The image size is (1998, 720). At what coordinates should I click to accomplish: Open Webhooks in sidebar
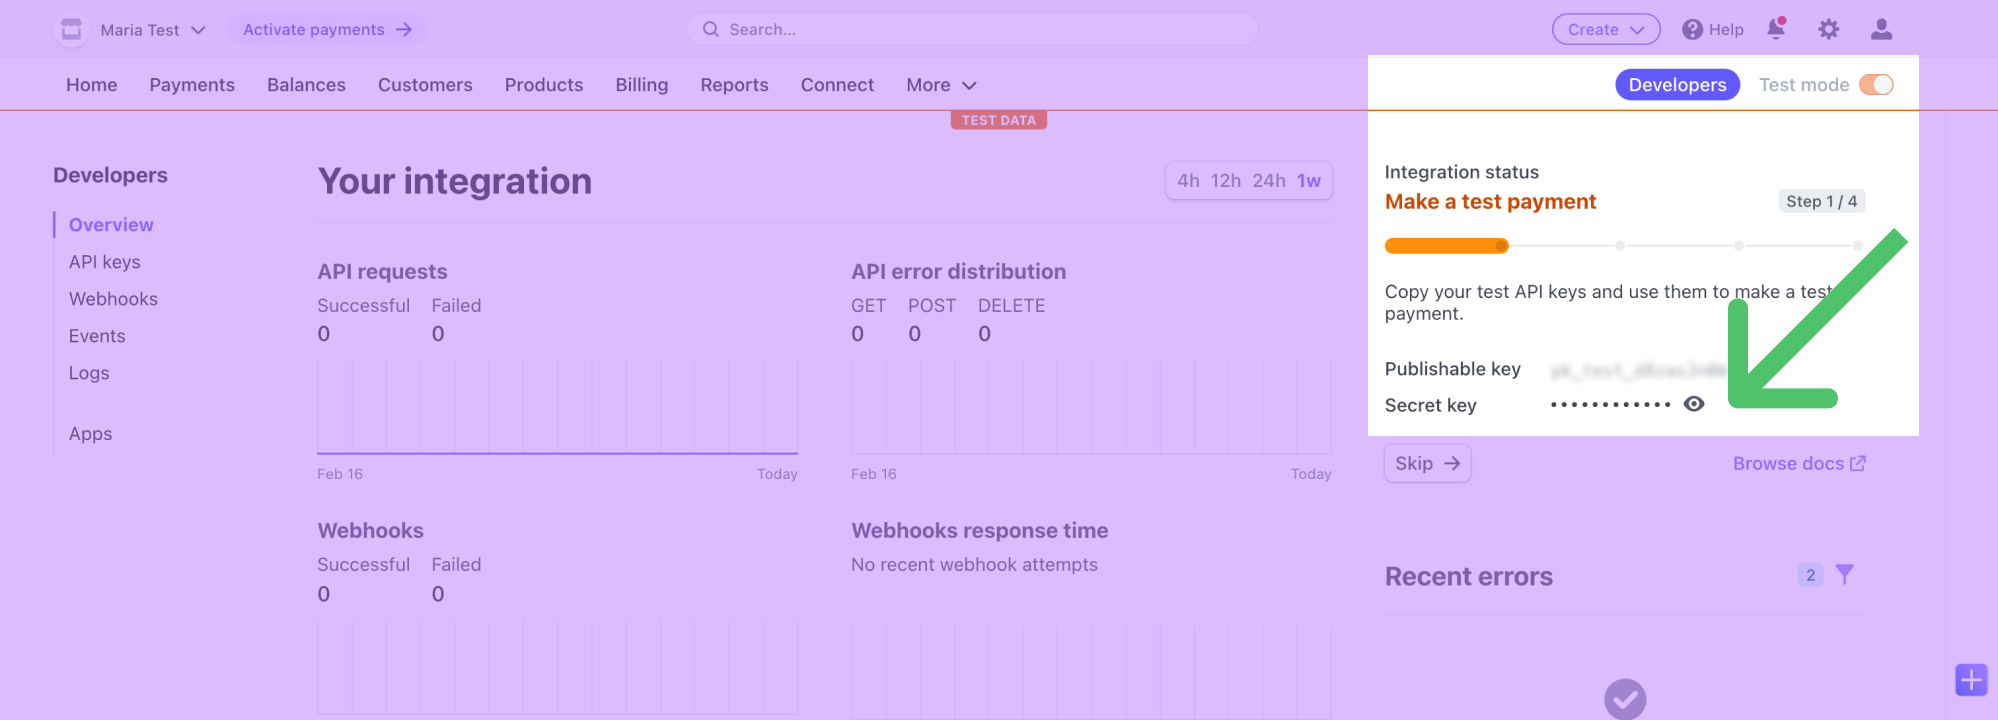tap(113, 299)
